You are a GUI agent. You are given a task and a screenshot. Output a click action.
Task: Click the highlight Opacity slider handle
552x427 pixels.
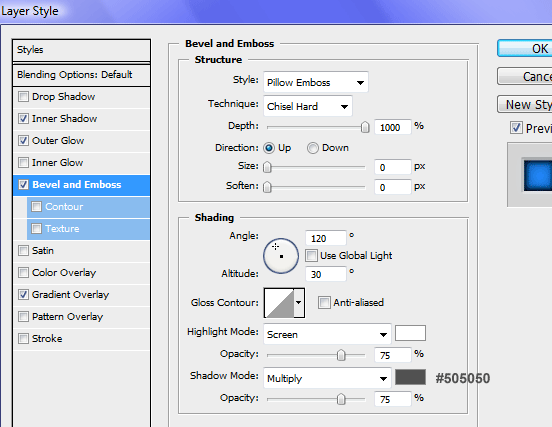[341, 355]
